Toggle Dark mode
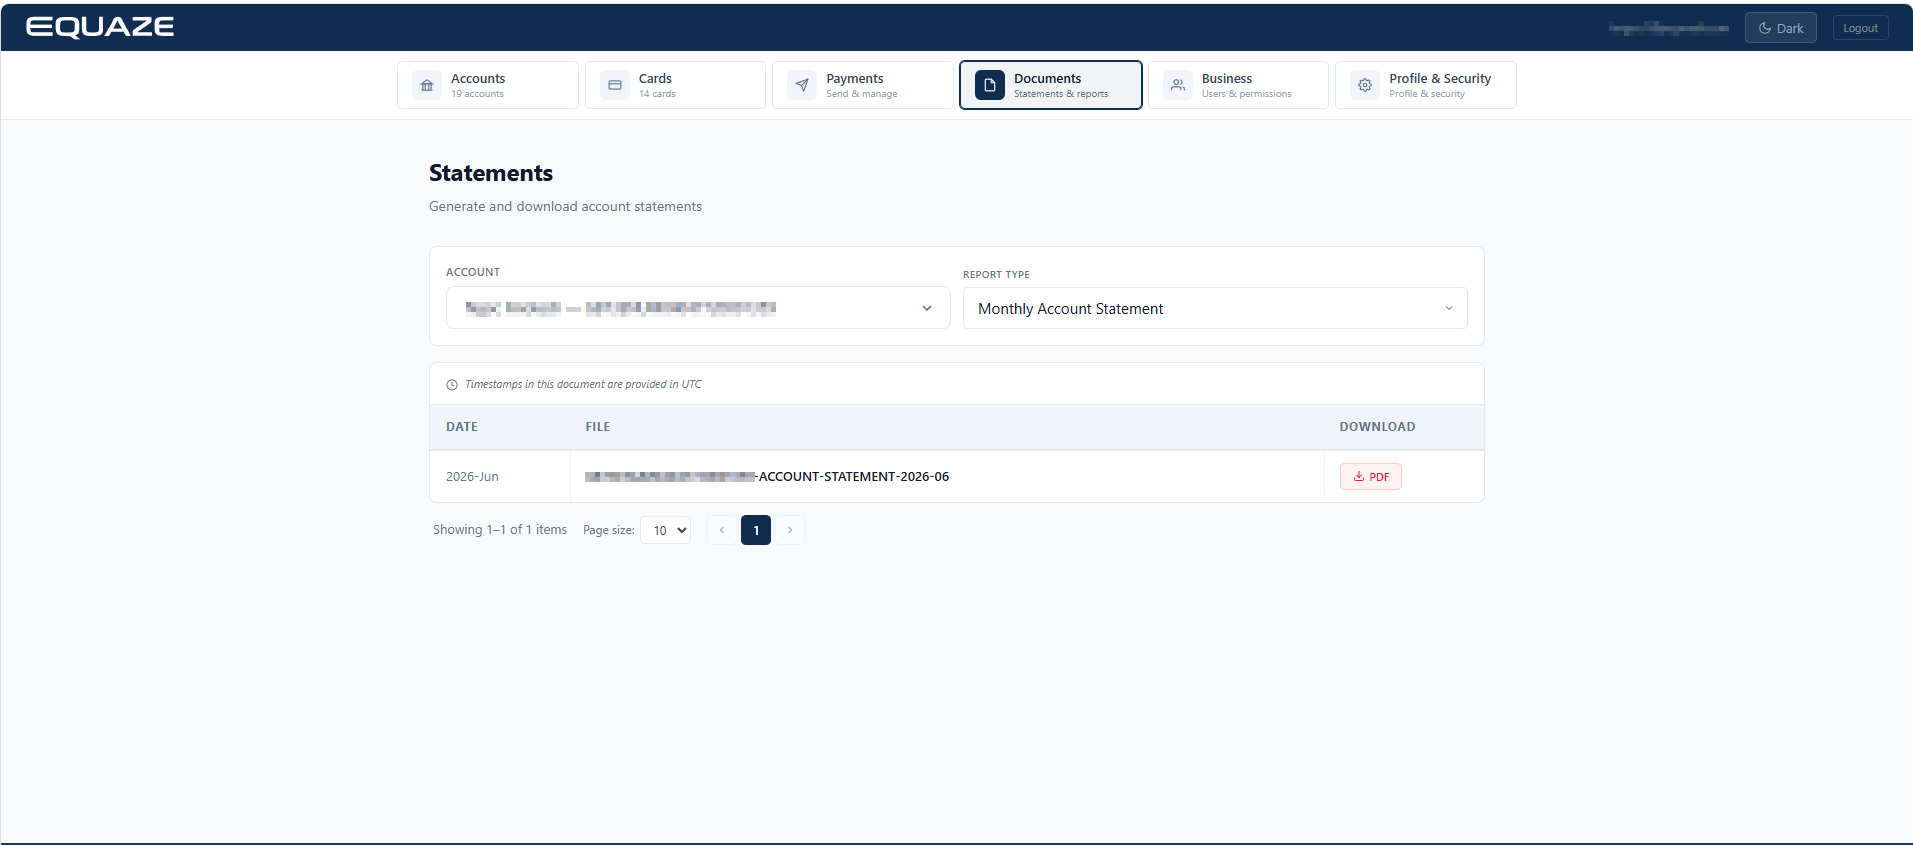The height and width of the screenshot is (845, 1913). (x=1781, y=28)
